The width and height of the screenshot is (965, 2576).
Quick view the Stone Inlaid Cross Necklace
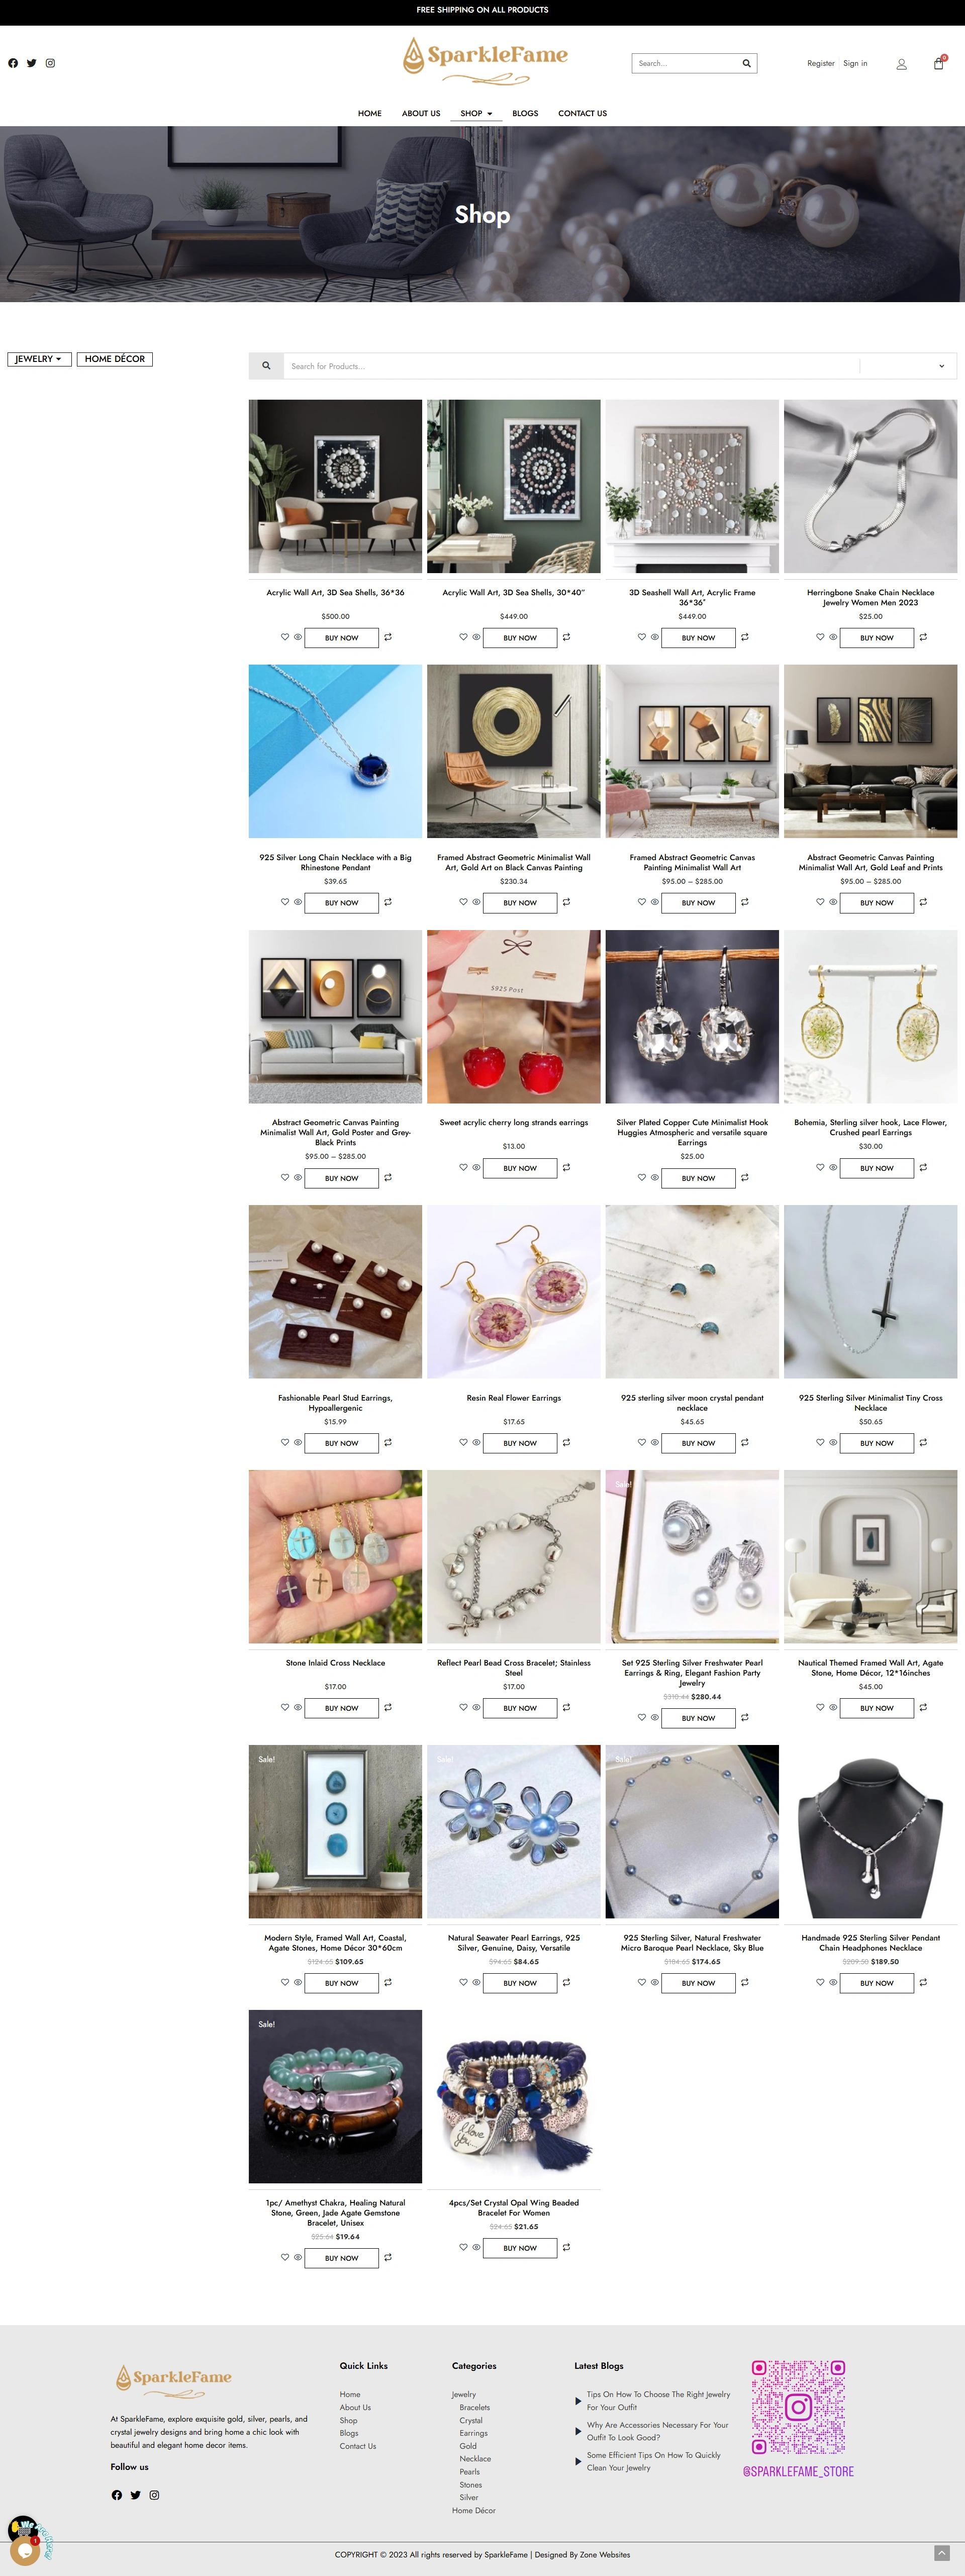[298, 1707]
